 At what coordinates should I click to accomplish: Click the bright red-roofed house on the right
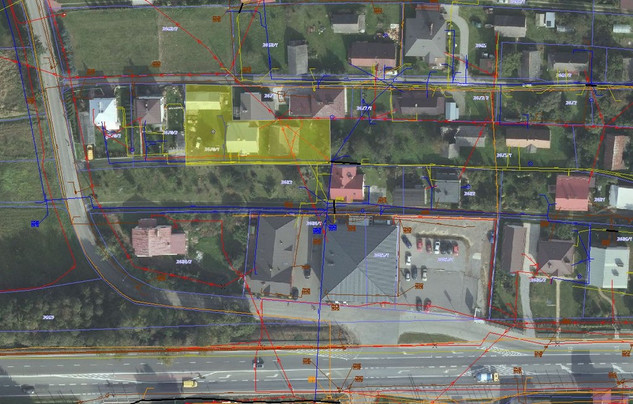pos(573,192)
